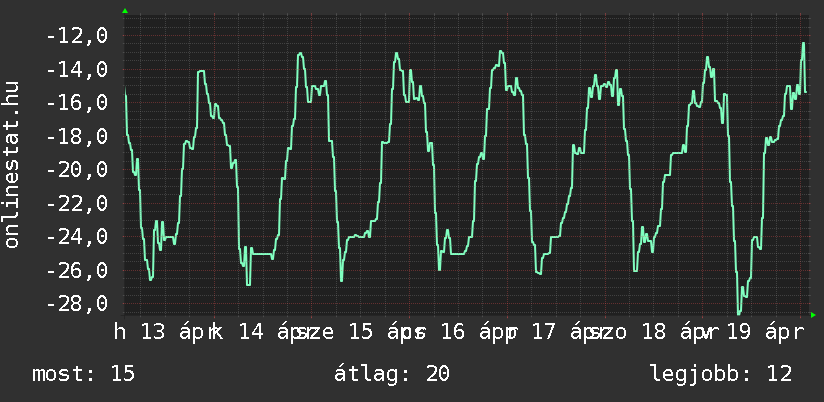Select the -26,0 Y-axis label
The width and height of the screenshot is (824, 402).
point(76,271)
